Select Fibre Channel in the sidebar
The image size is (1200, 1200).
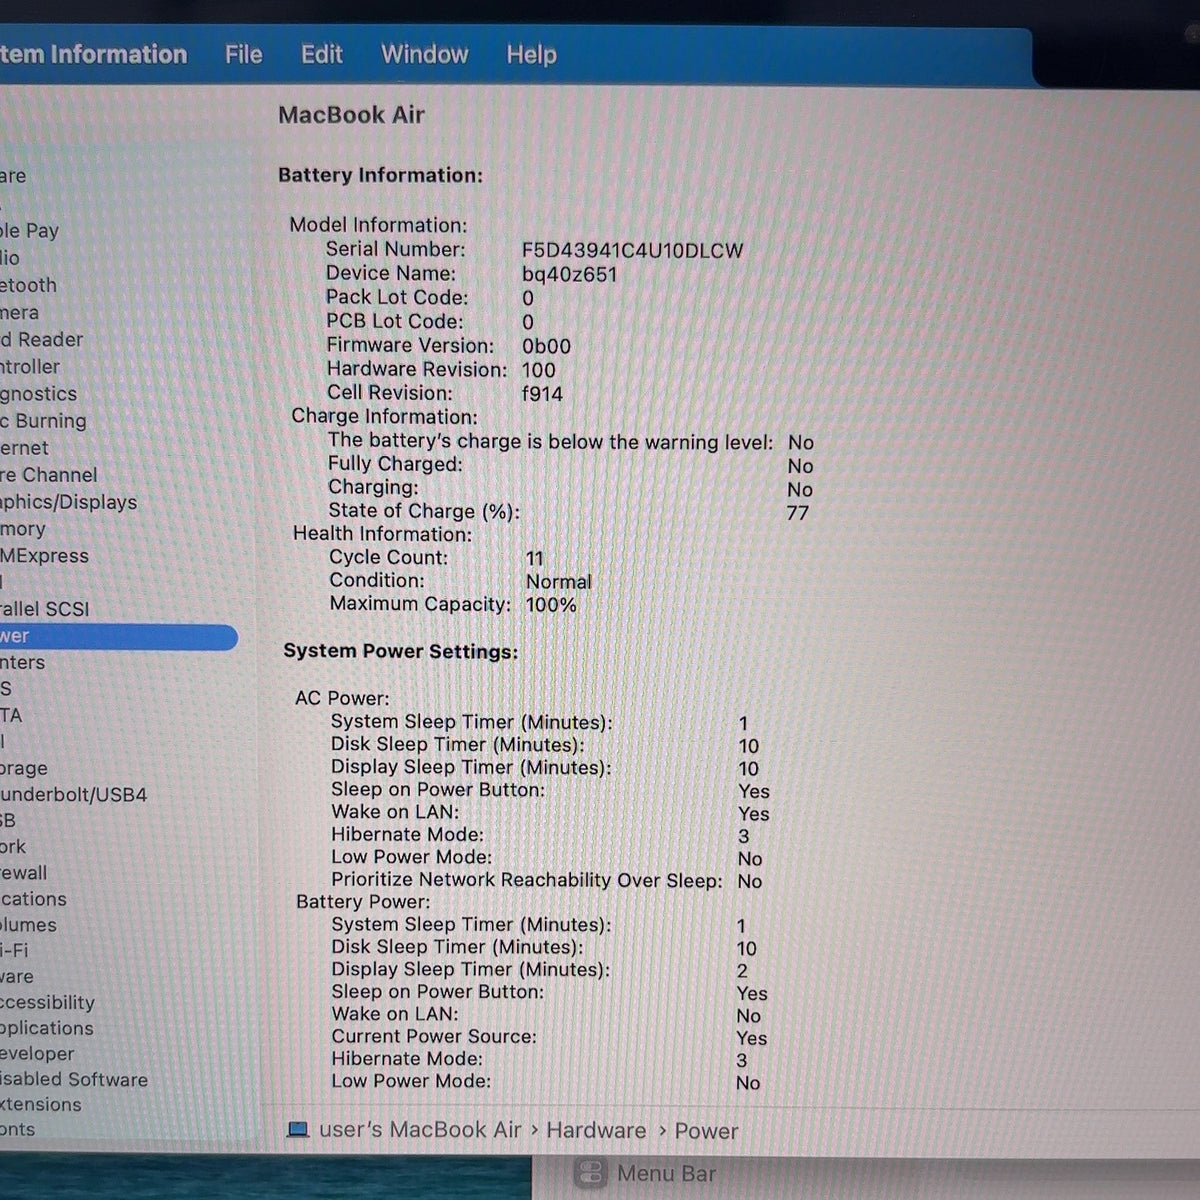49,475
